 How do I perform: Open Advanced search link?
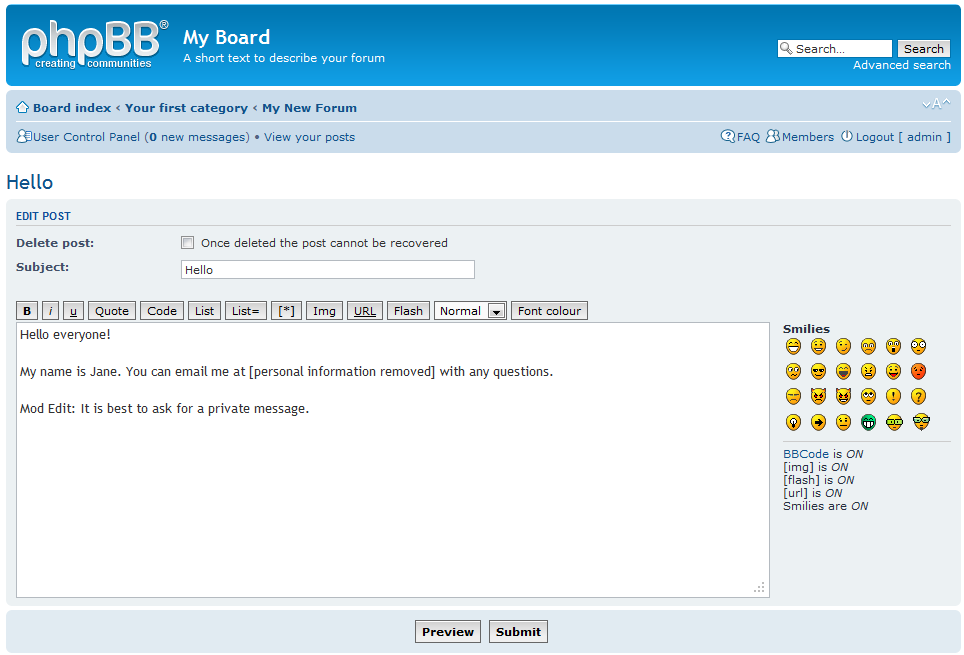[902, 65]
